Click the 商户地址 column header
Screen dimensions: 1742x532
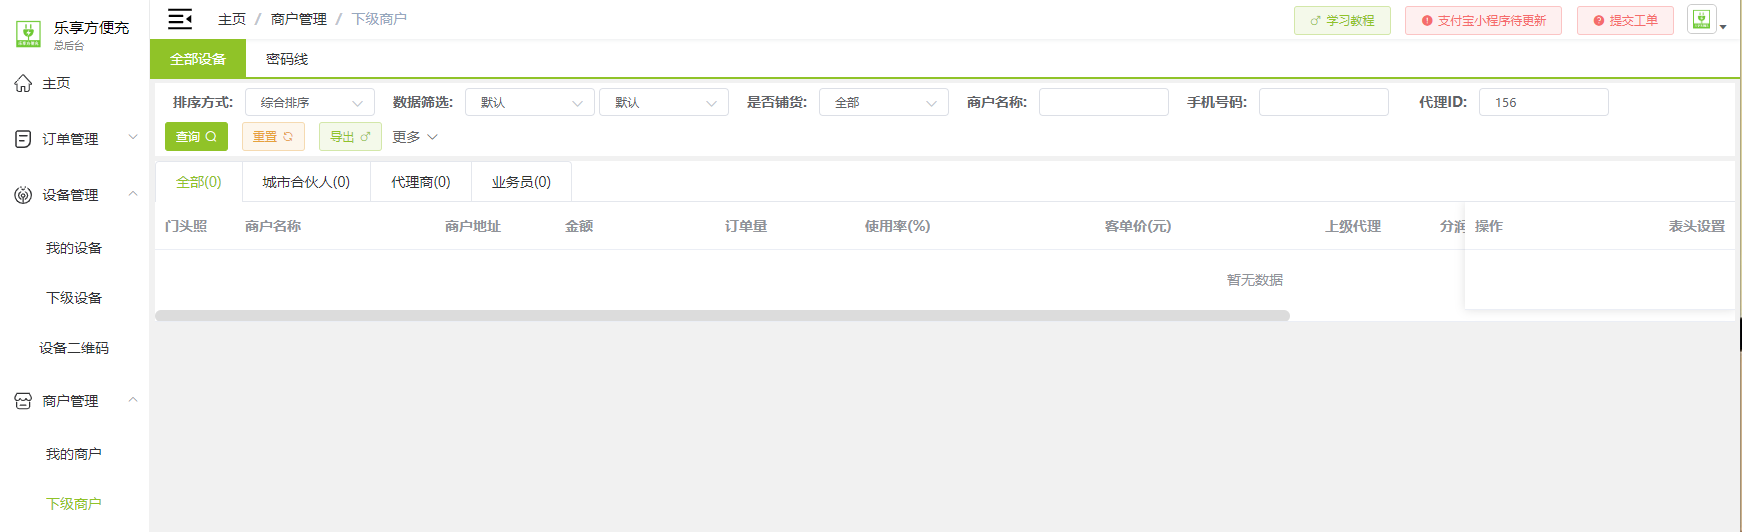click(x=473, y=226)
